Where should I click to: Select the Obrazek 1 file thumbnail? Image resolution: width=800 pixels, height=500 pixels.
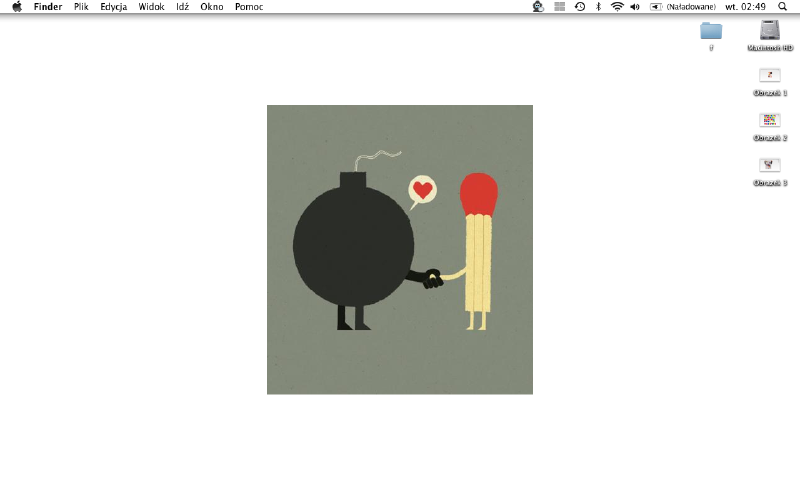[770, 76]
